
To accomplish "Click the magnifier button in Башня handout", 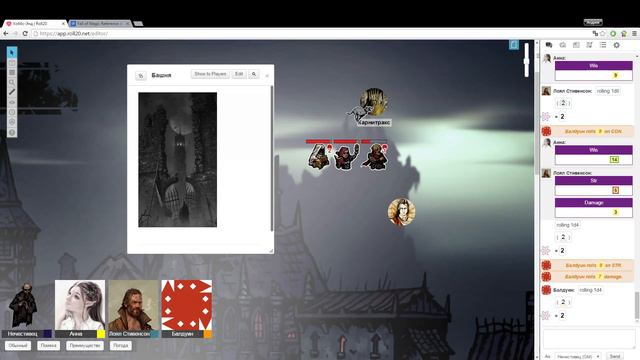I will [x=254, y=74].
